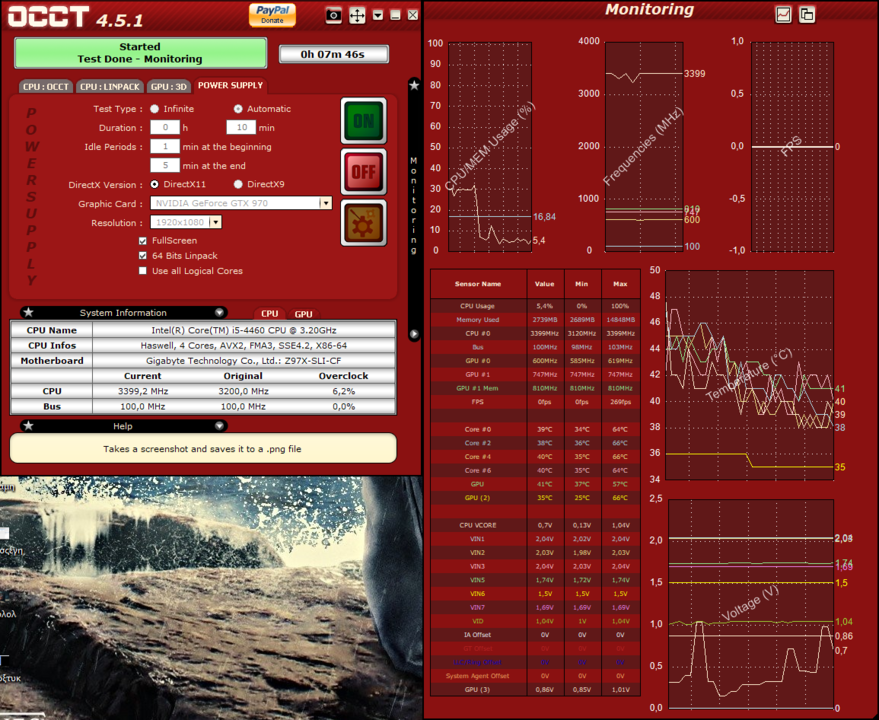Click the Duration minutes input field
Screen dimensions: 879x720
click(241, 127)
